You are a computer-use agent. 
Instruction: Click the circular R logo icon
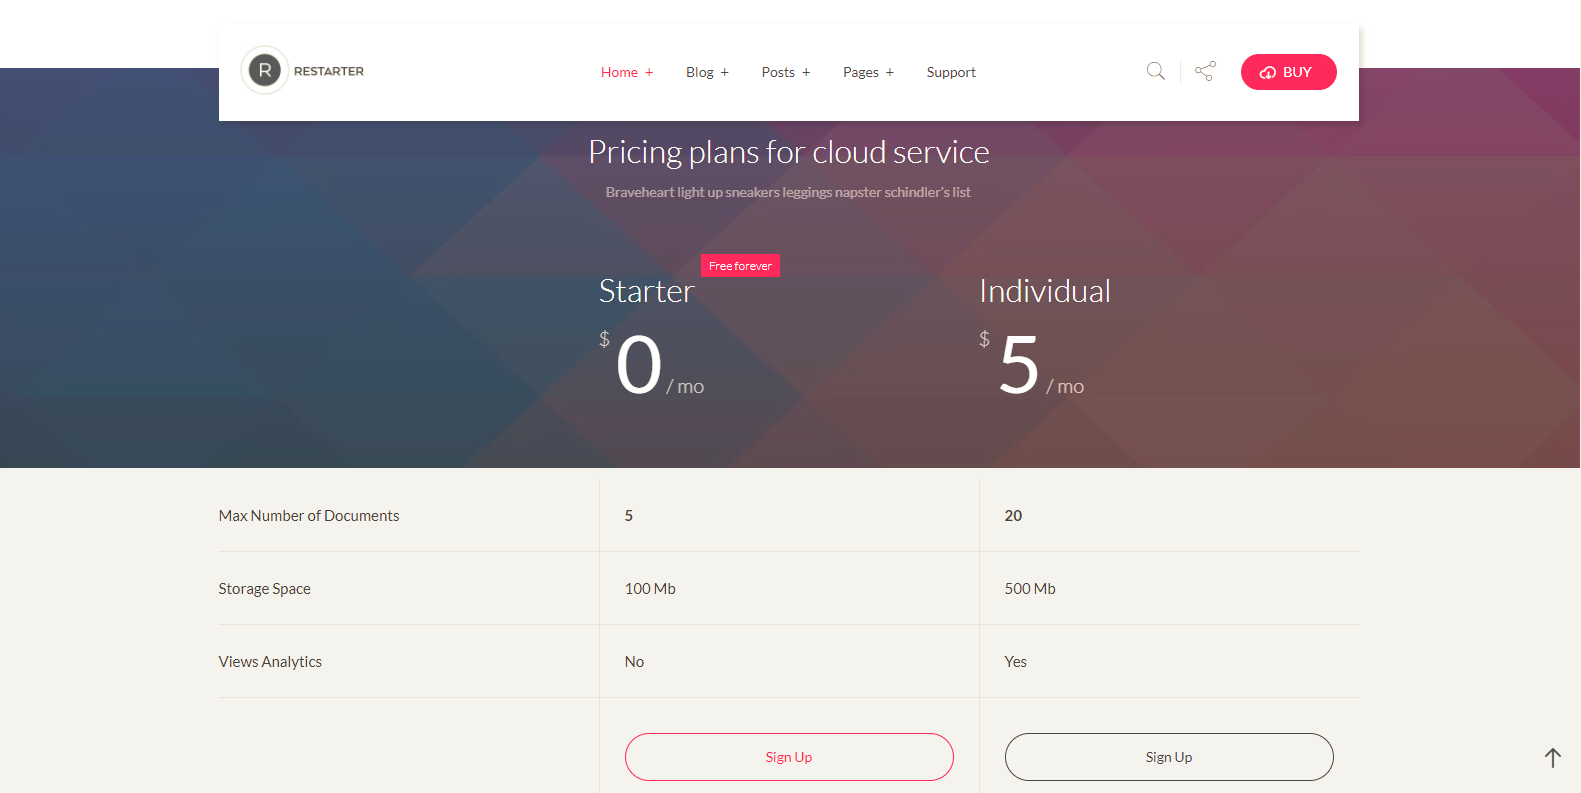(265, 71)
